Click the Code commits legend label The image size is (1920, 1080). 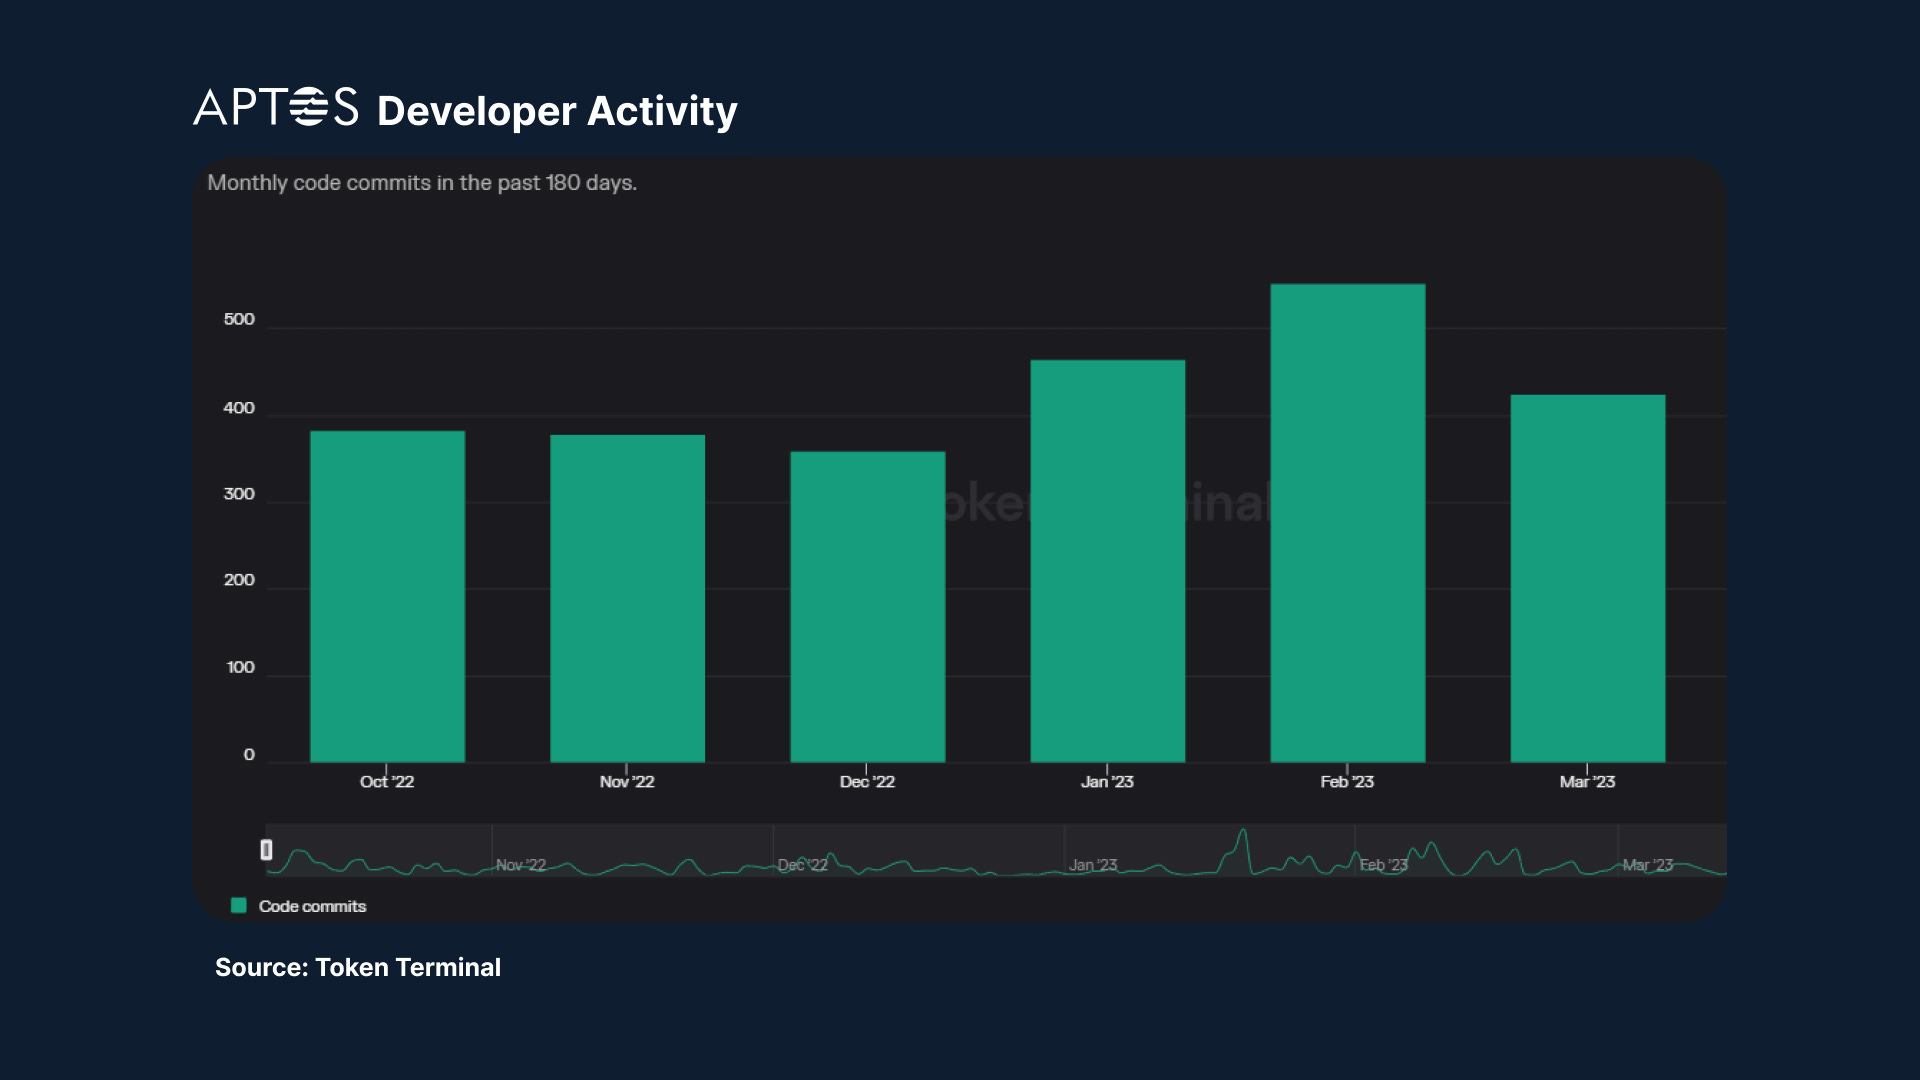(x=312, y=906)
